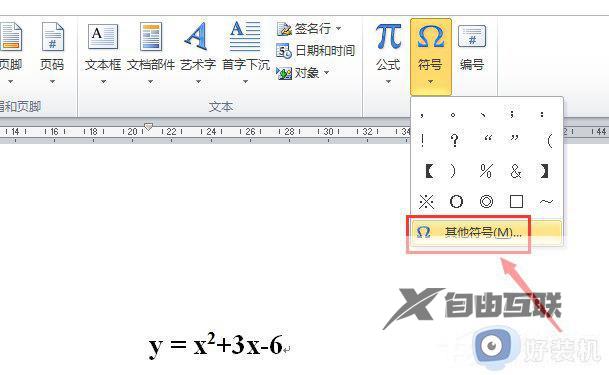Click the 编号 number icon
The image size is (609, 375).
coord(472,37)
